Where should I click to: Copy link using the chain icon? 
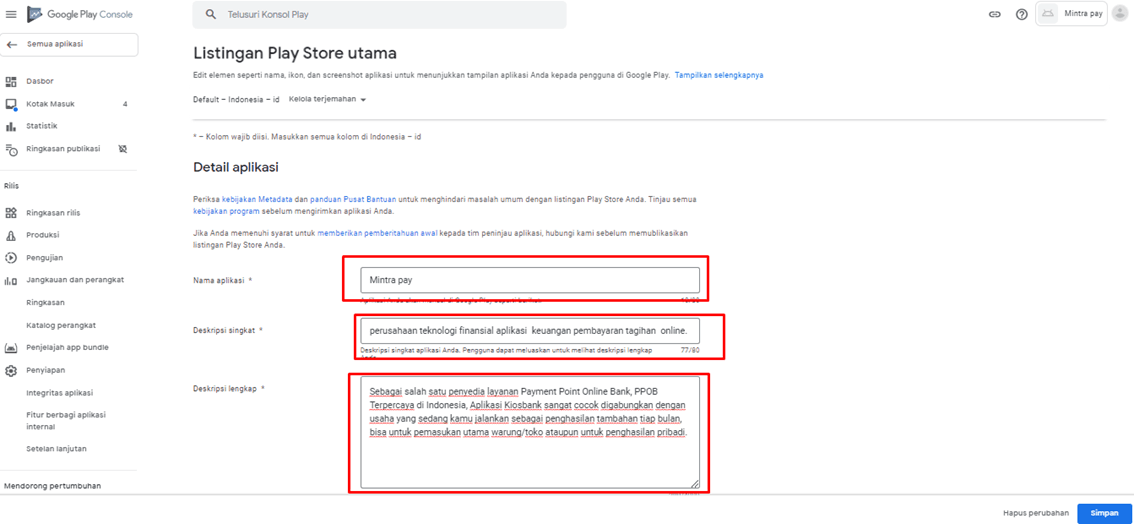[995, 14]
